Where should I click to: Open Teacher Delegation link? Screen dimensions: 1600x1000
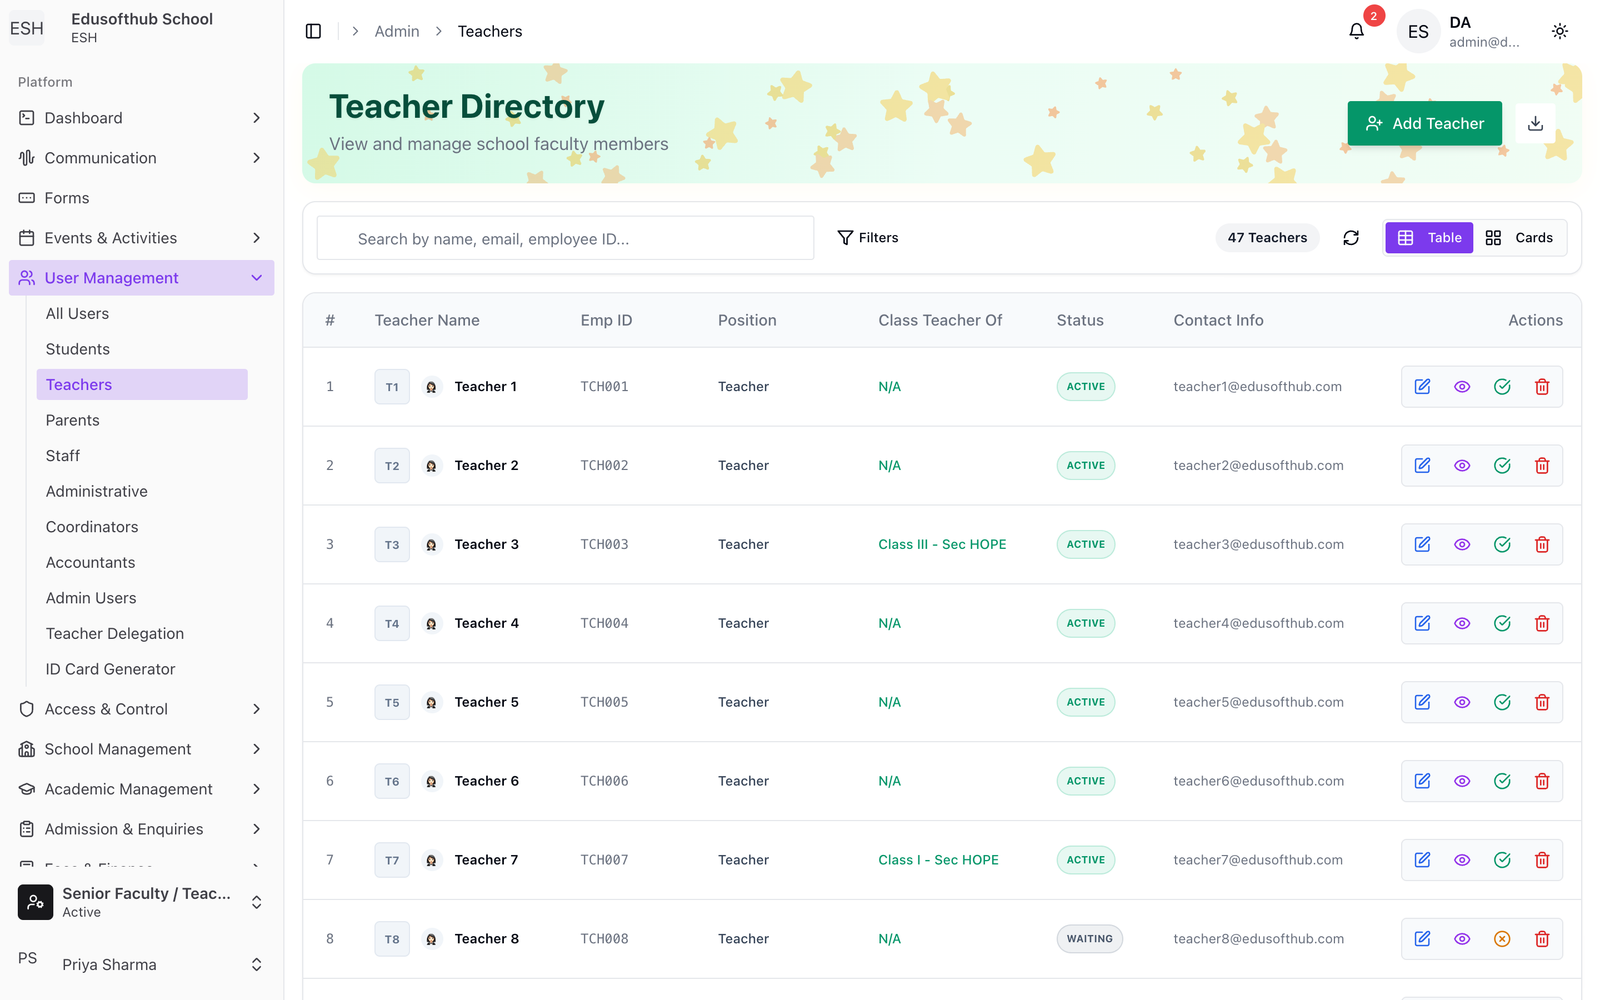(x=142, y=634)
